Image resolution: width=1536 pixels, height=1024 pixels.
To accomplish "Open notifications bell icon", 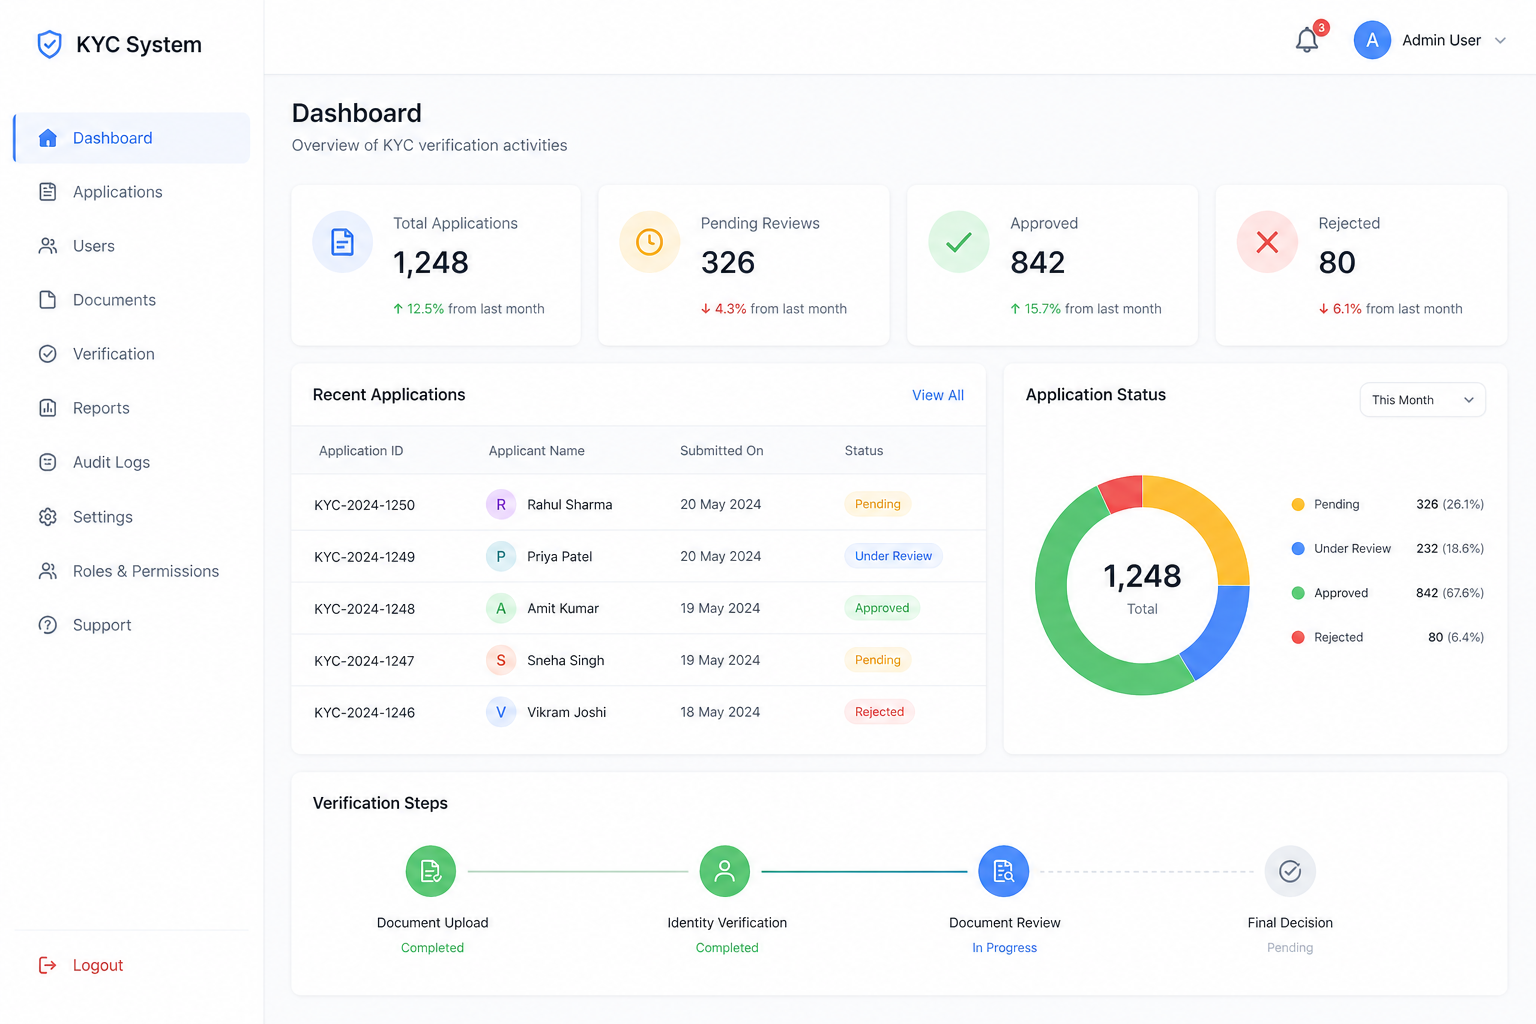I will pyautogui.click(x=1307, y=40).
